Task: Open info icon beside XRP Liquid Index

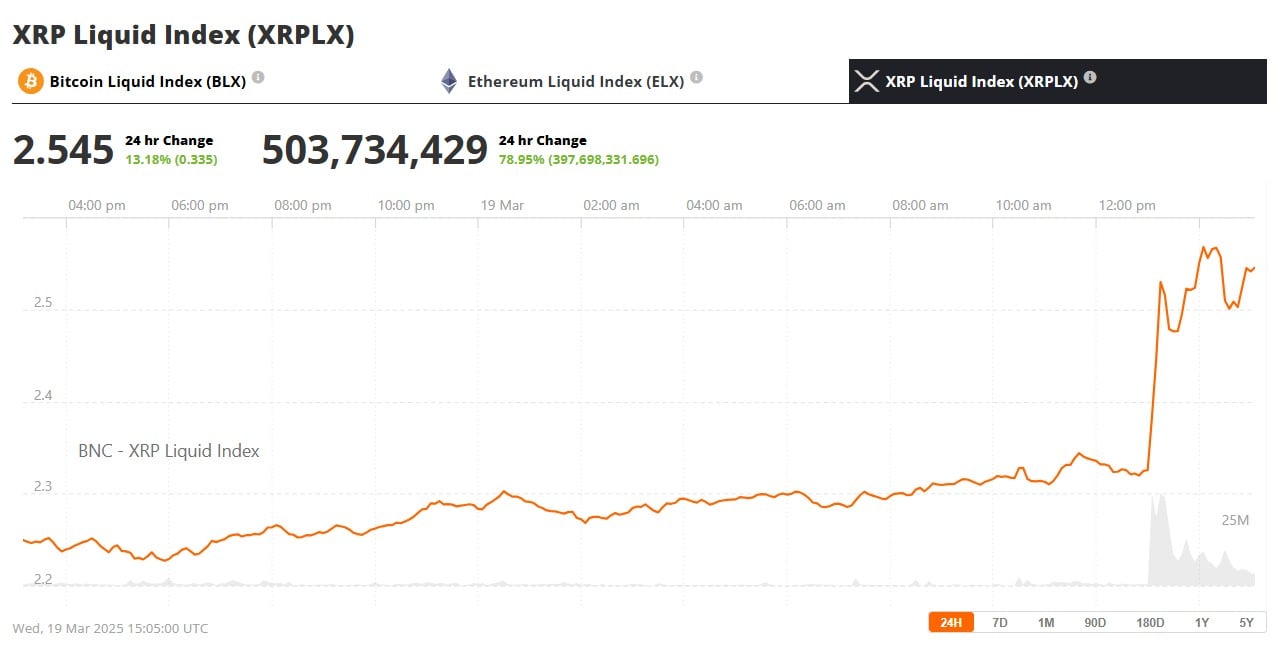Action: coord(1090,77)
